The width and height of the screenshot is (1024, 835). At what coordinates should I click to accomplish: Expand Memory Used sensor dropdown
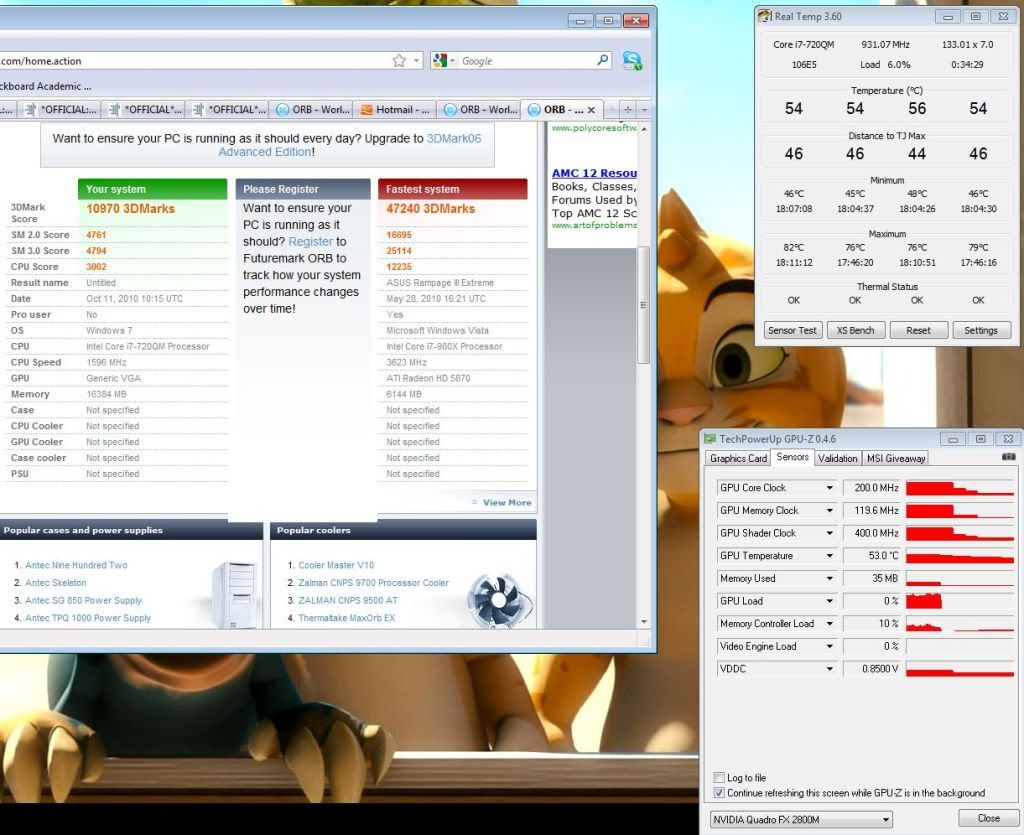point(829,578)
